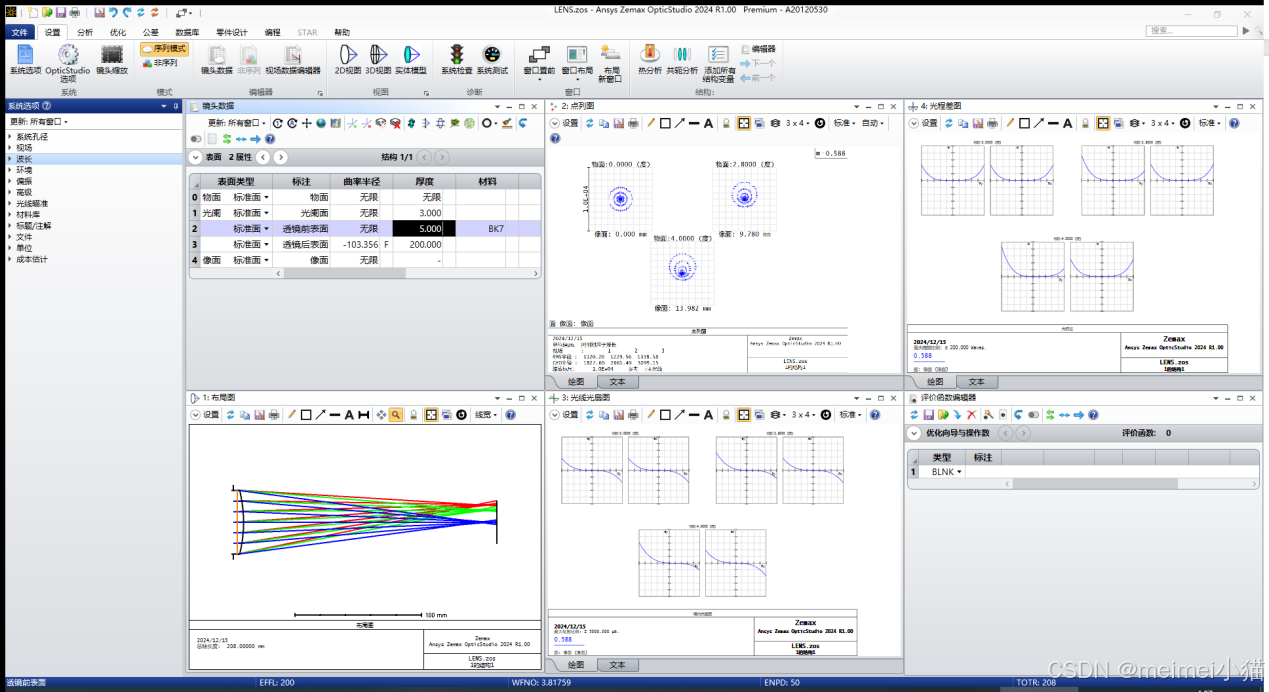The width and height of the screenshot is (1269, 692).
Task: Click the search box in title bar
Action: (1192, 31)
